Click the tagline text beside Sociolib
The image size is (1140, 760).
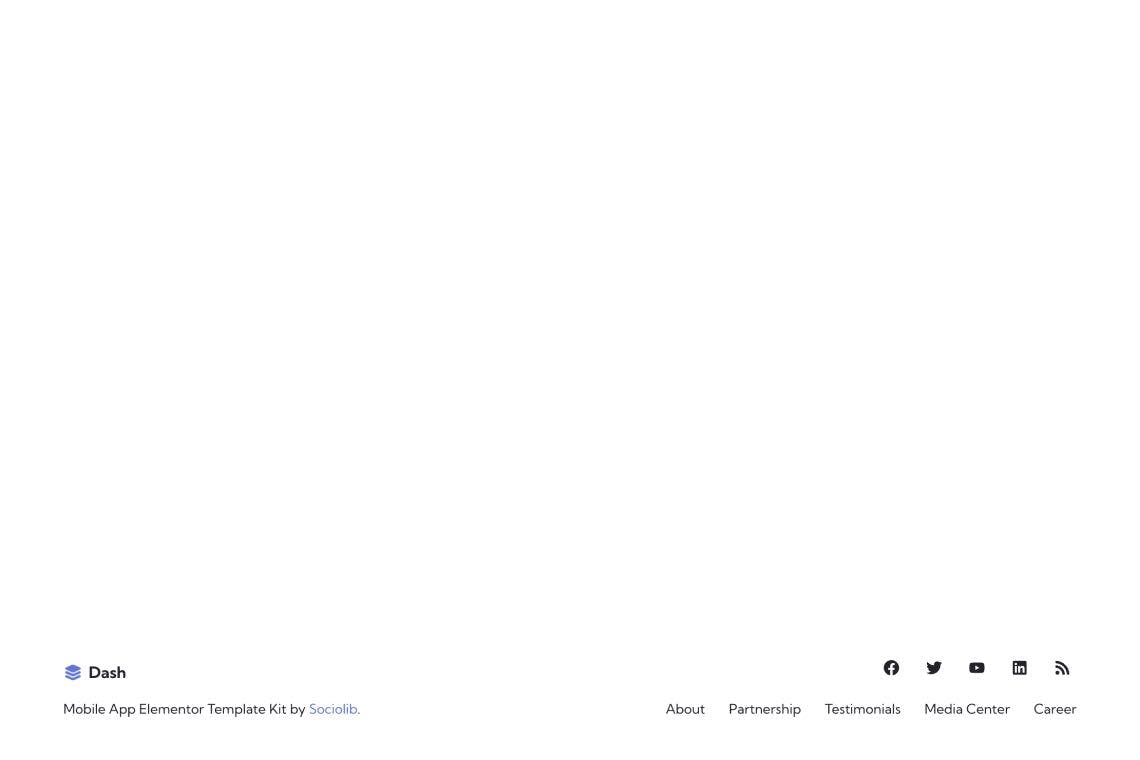[184, 709]
